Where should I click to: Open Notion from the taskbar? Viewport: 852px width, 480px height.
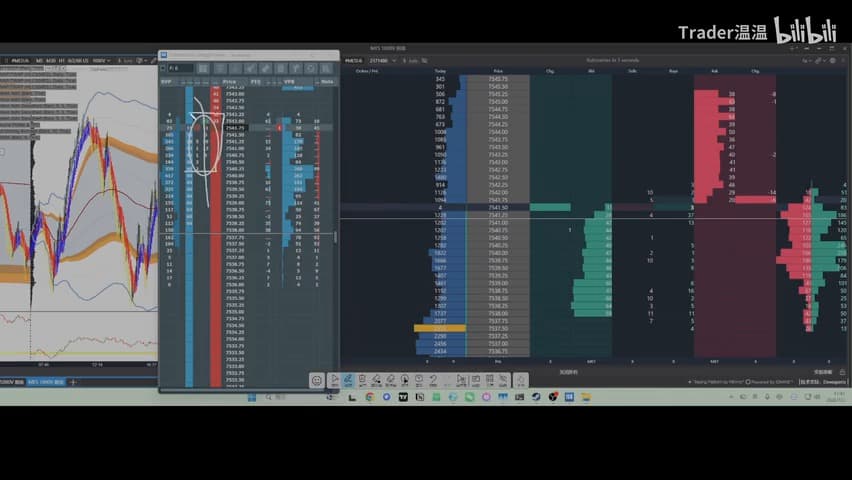[419, 397]
